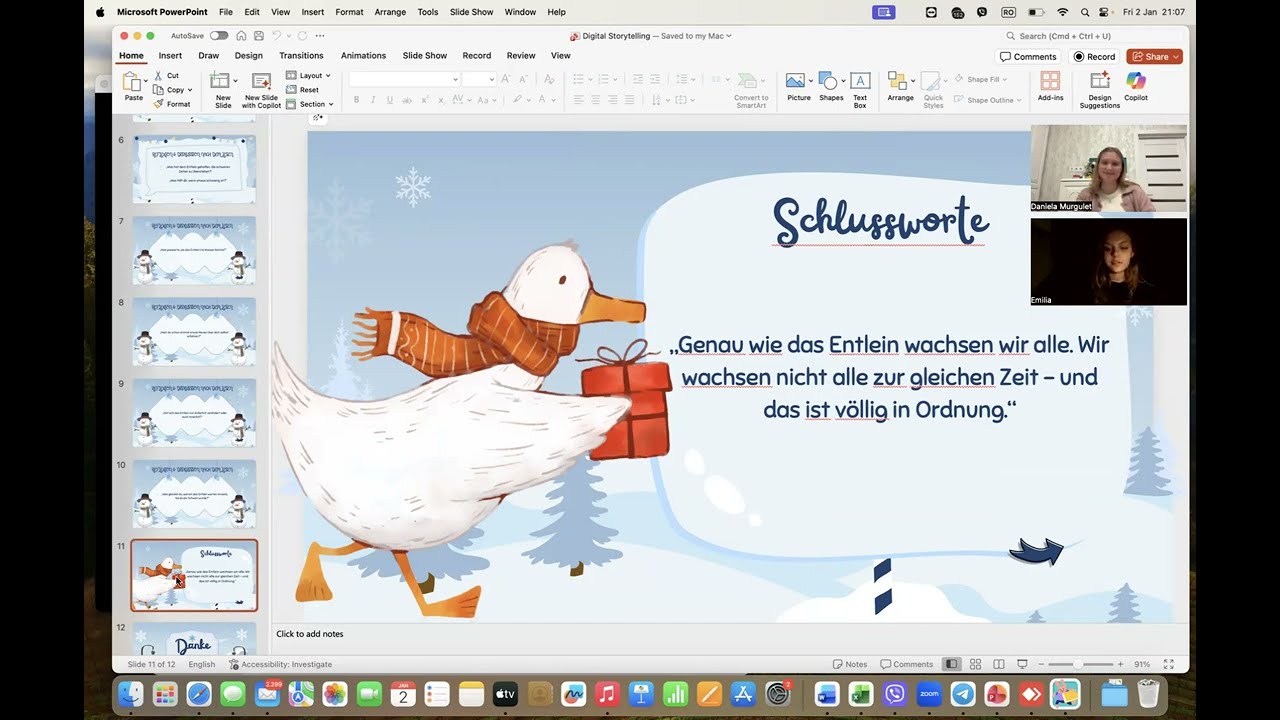This screenshot has width=1280, height=720.
Task: Launch the Copilot assistant
Action: coord(1136,86)
